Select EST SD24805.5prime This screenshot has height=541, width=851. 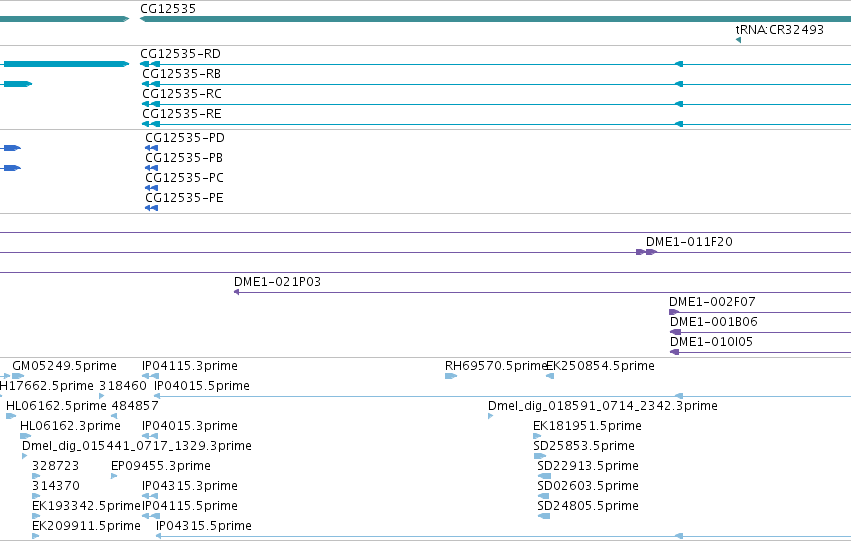588,507
